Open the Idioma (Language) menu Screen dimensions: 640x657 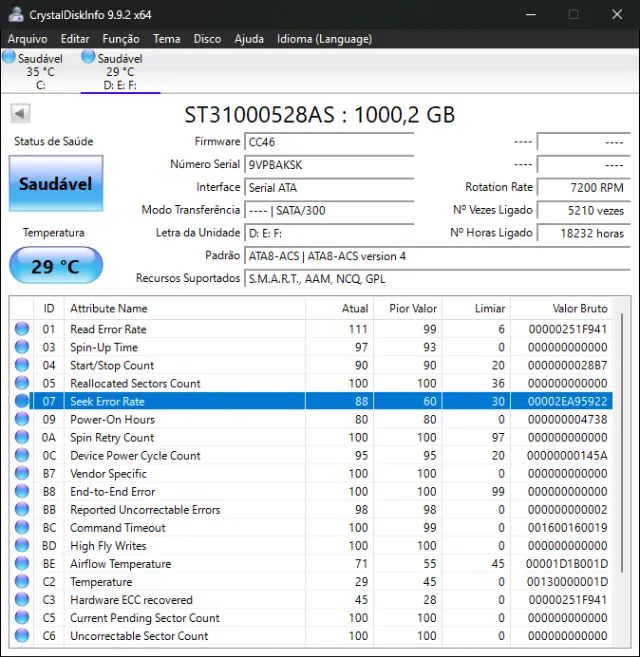(324, 39)
